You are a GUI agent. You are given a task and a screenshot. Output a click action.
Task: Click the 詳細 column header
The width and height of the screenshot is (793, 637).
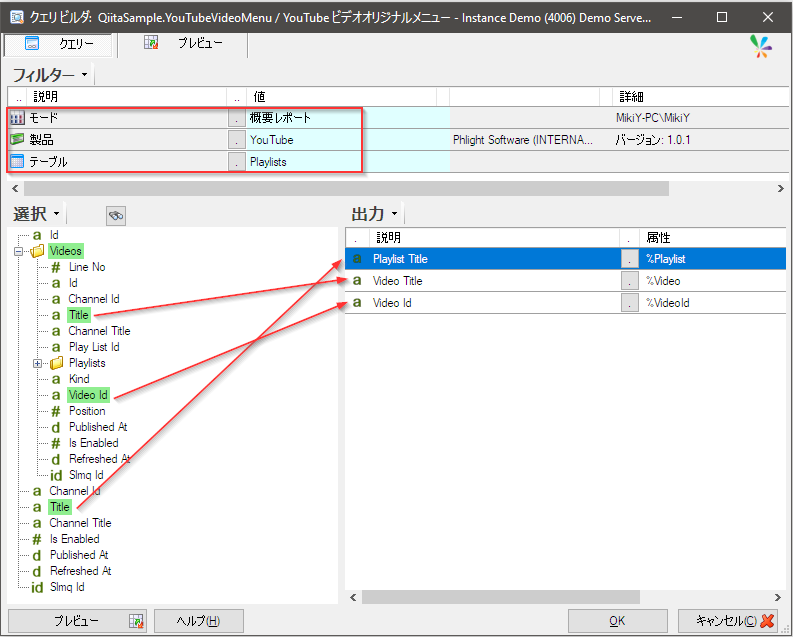pyautogui.click(x=701, y=96)
